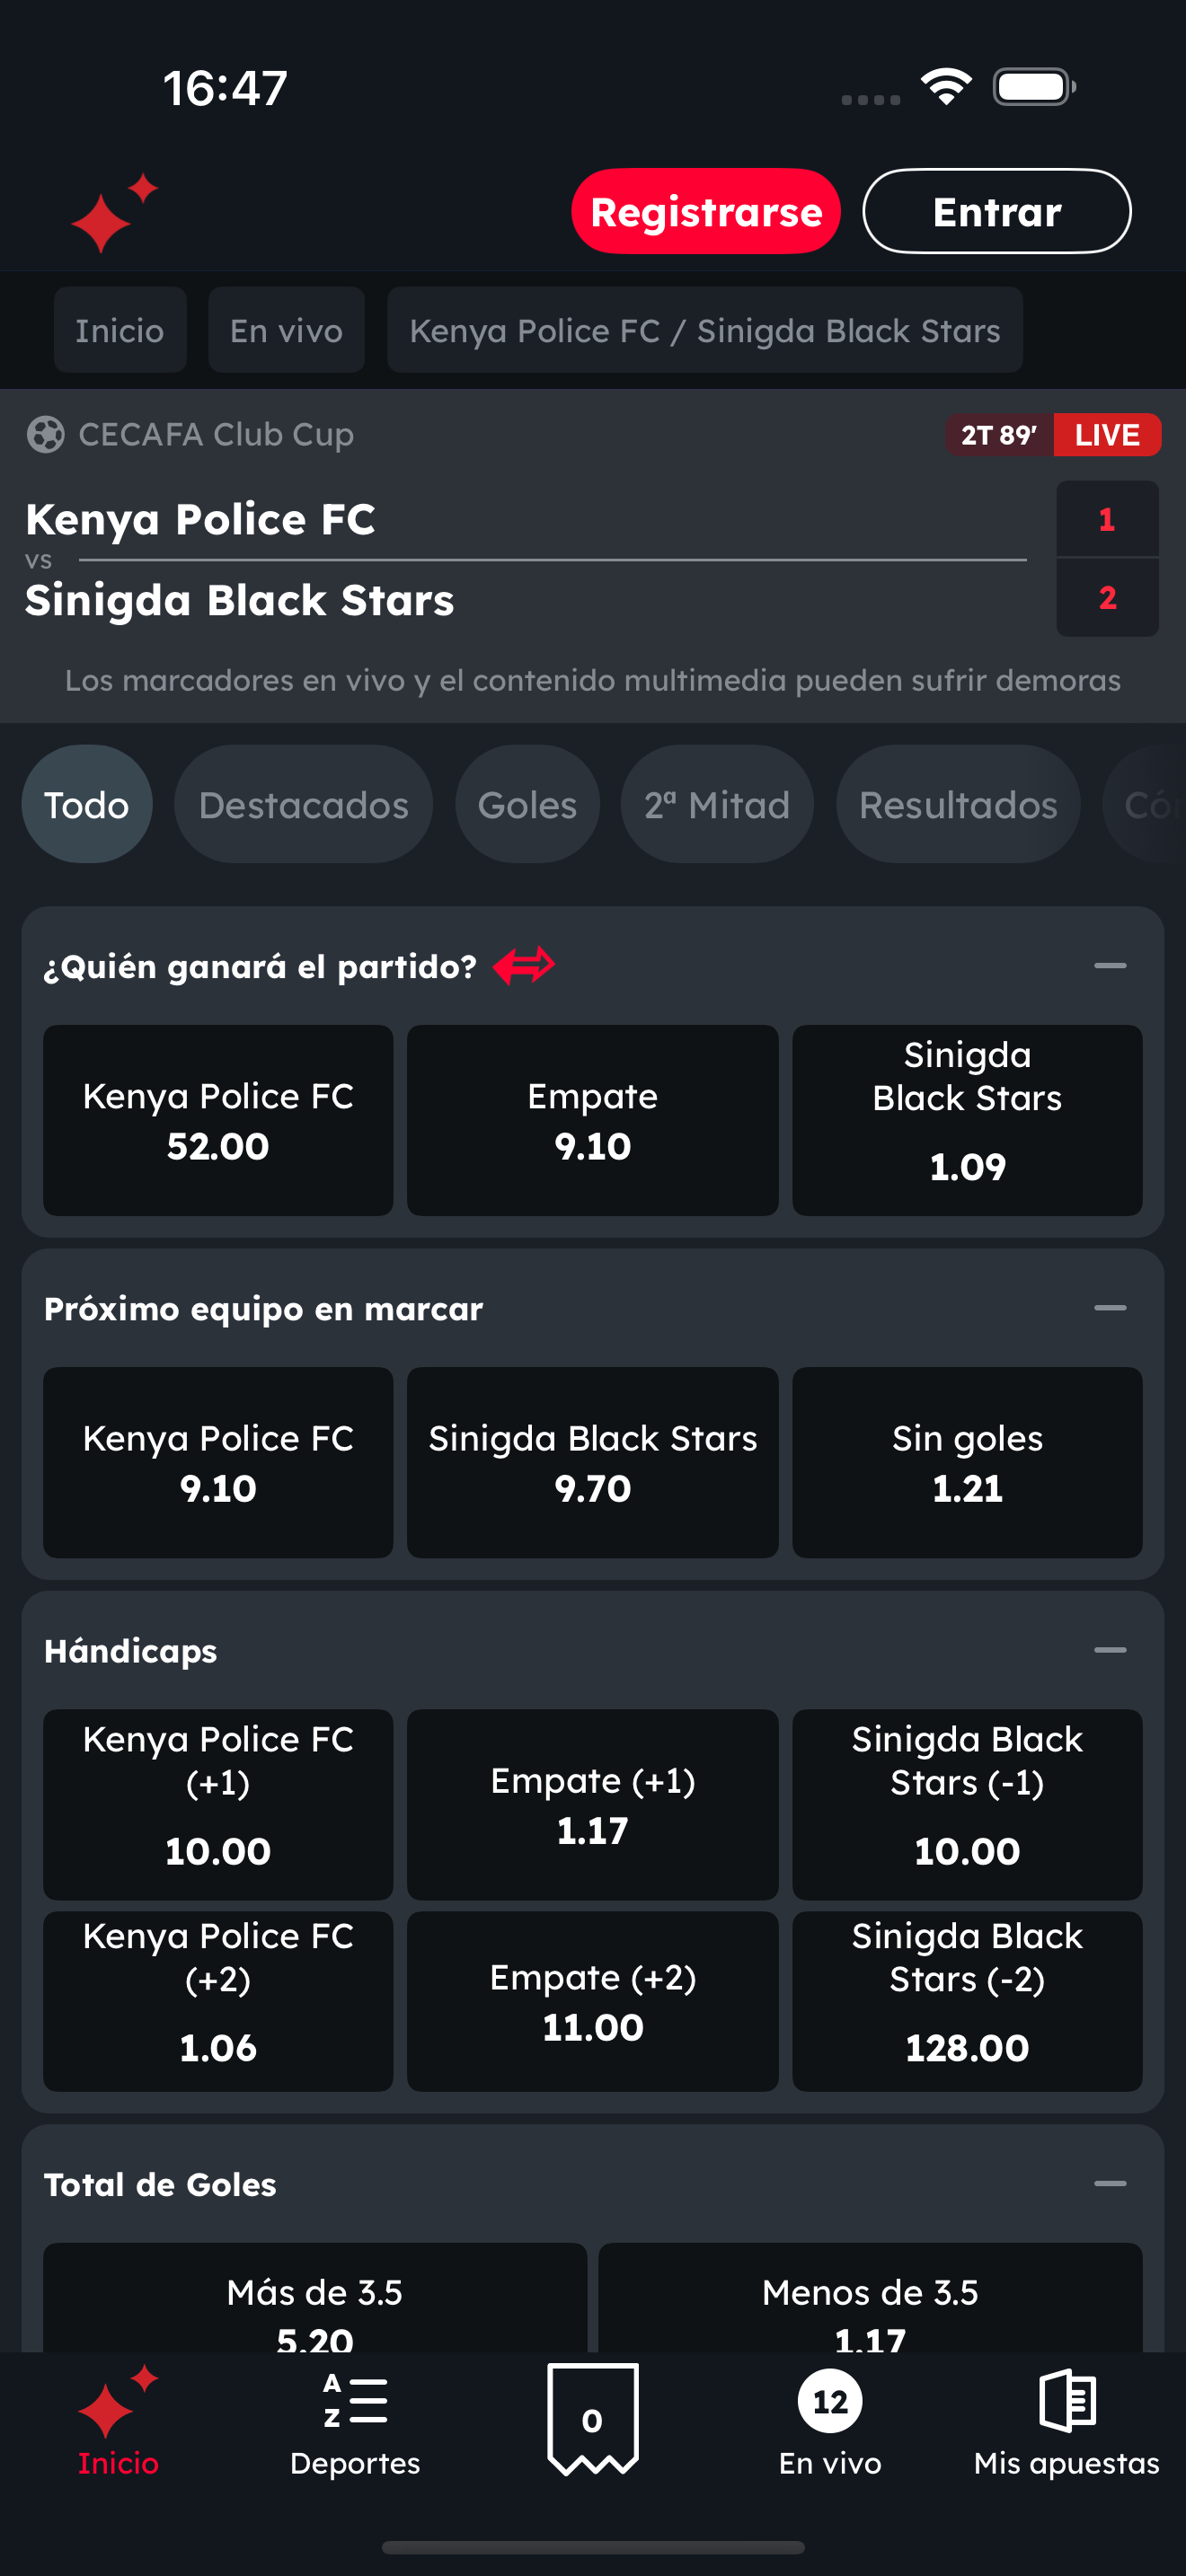Open Inicio star icon in bottom bar
This screenshot has height=2576, width=1186.
pos(118,2402)
